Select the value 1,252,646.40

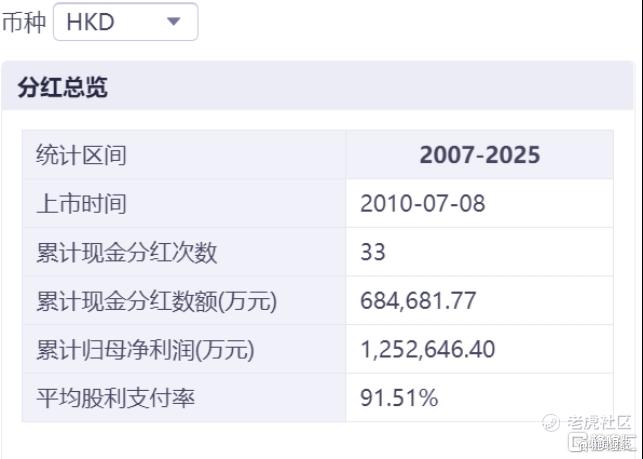coord(427,350)
